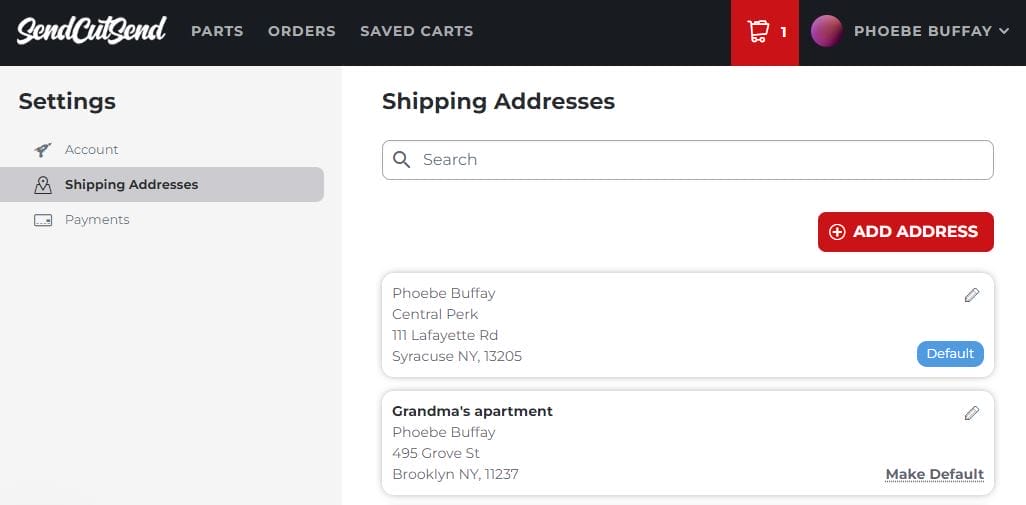1026x505 pixels.
Task: Click the magnifying glass search icon
Action: coord(402,160)
